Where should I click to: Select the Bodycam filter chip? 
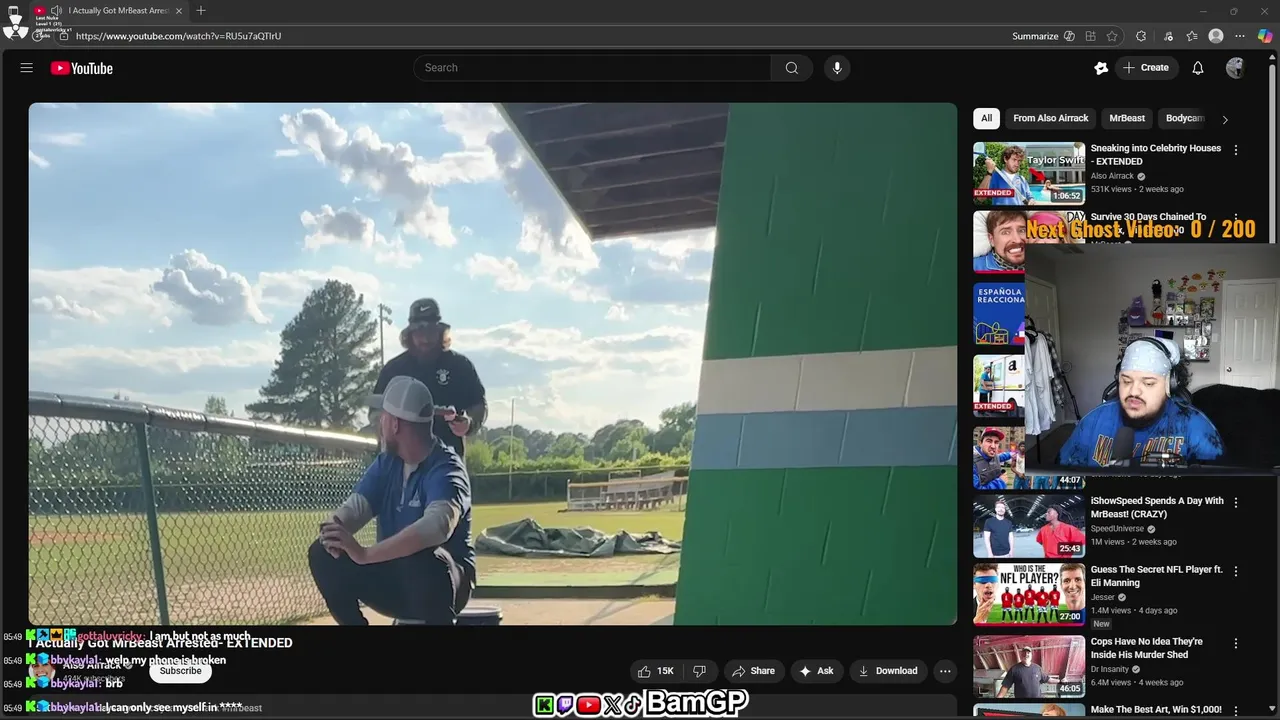pyautogui.click(x=1185, y=118)
